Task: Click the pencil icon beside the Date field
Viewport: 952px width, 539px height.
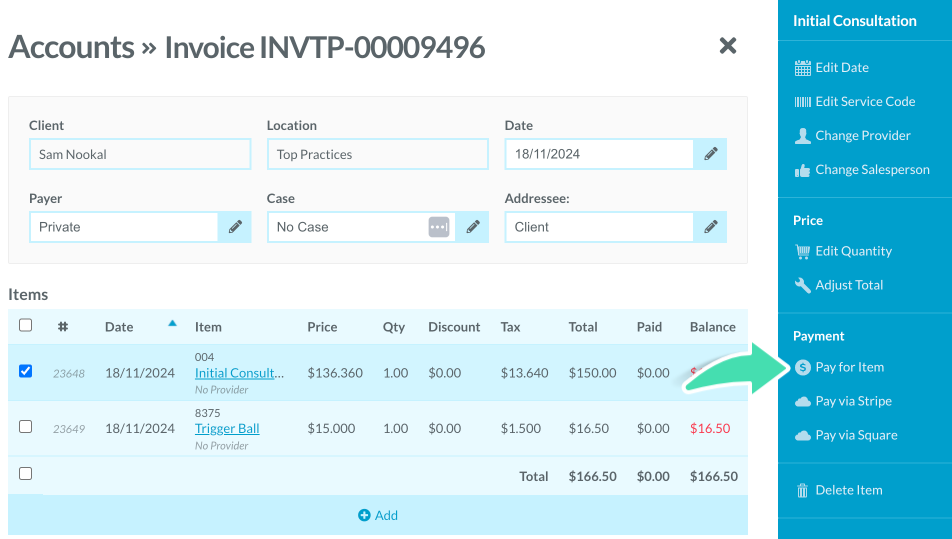Action: pos(710,154)
